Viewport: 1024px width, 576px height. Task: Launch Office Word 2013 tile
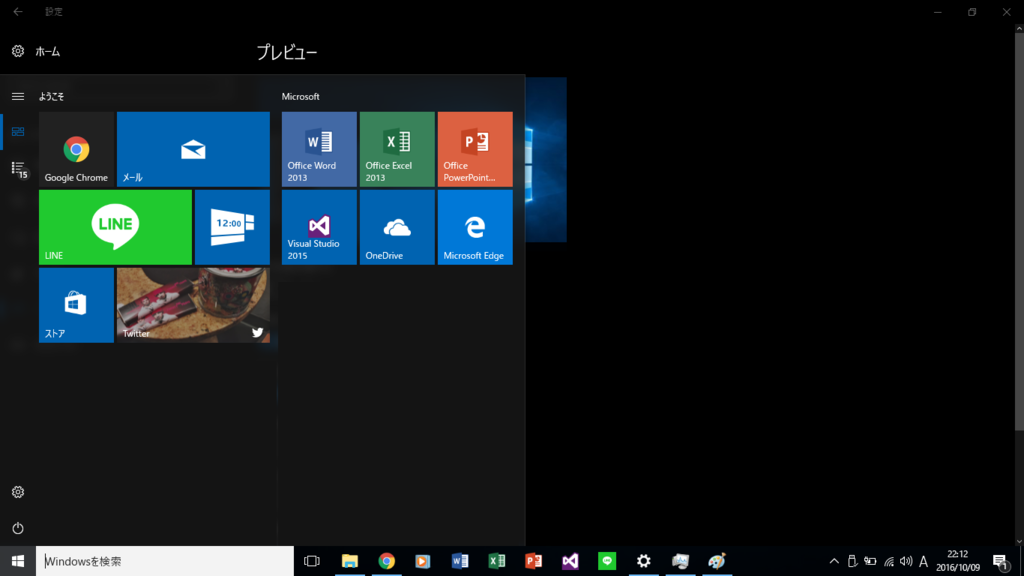pyautogui.click(x=319, y=149)
